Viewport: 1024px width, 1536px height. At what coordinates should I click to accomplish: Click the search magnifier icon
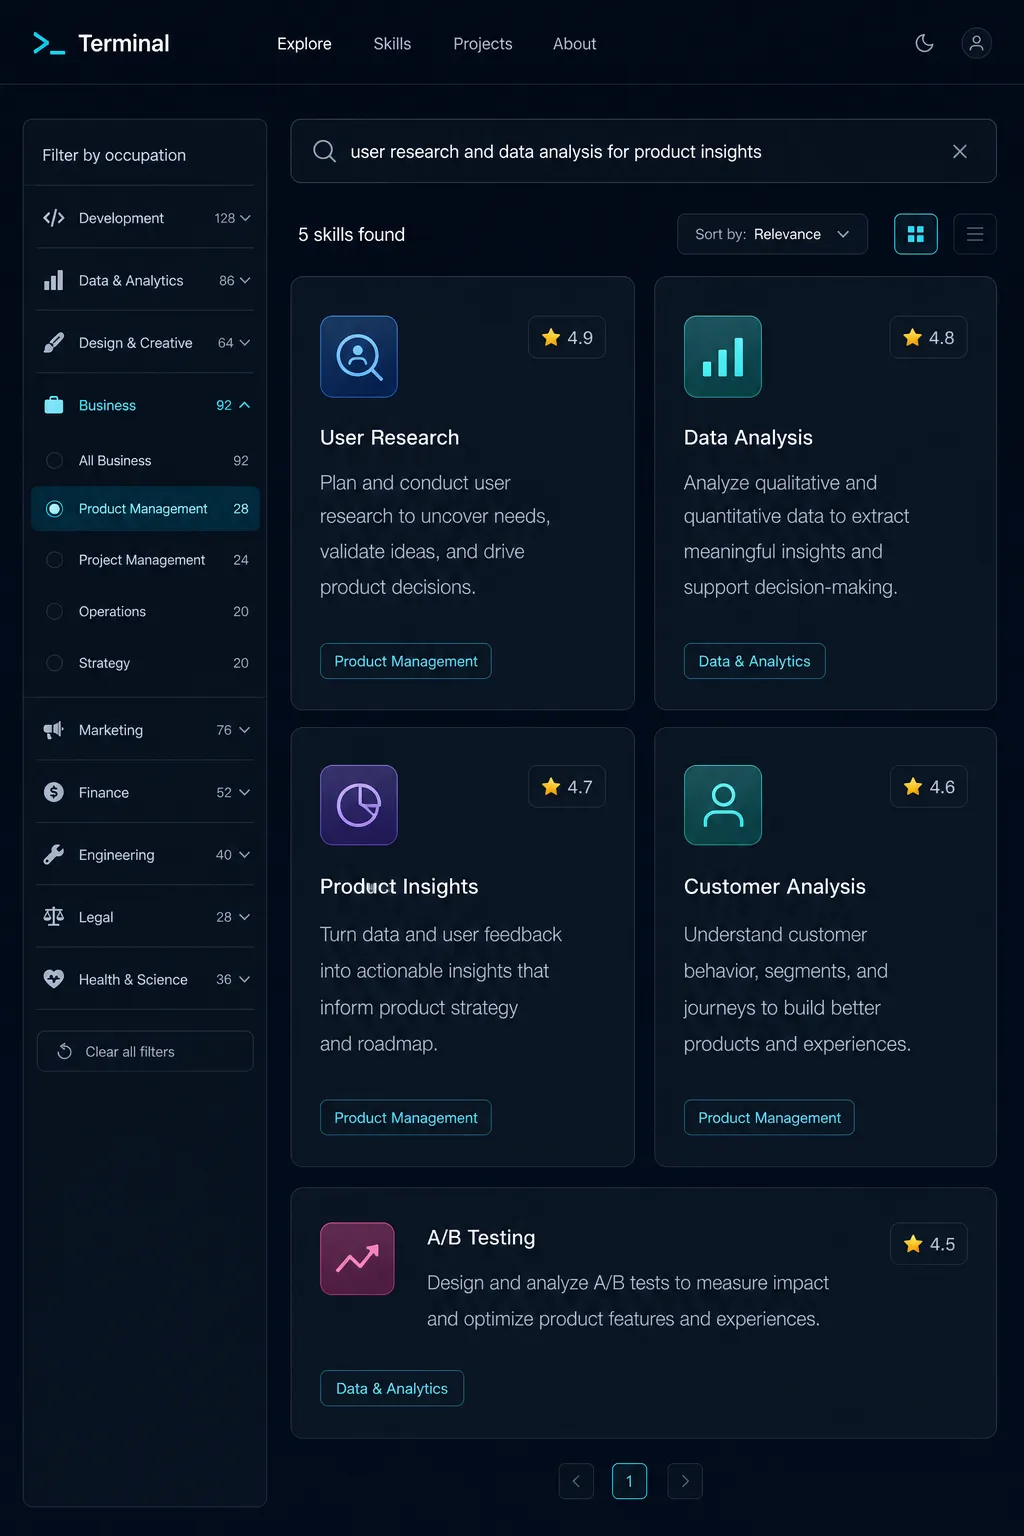[x=324, y=151]
